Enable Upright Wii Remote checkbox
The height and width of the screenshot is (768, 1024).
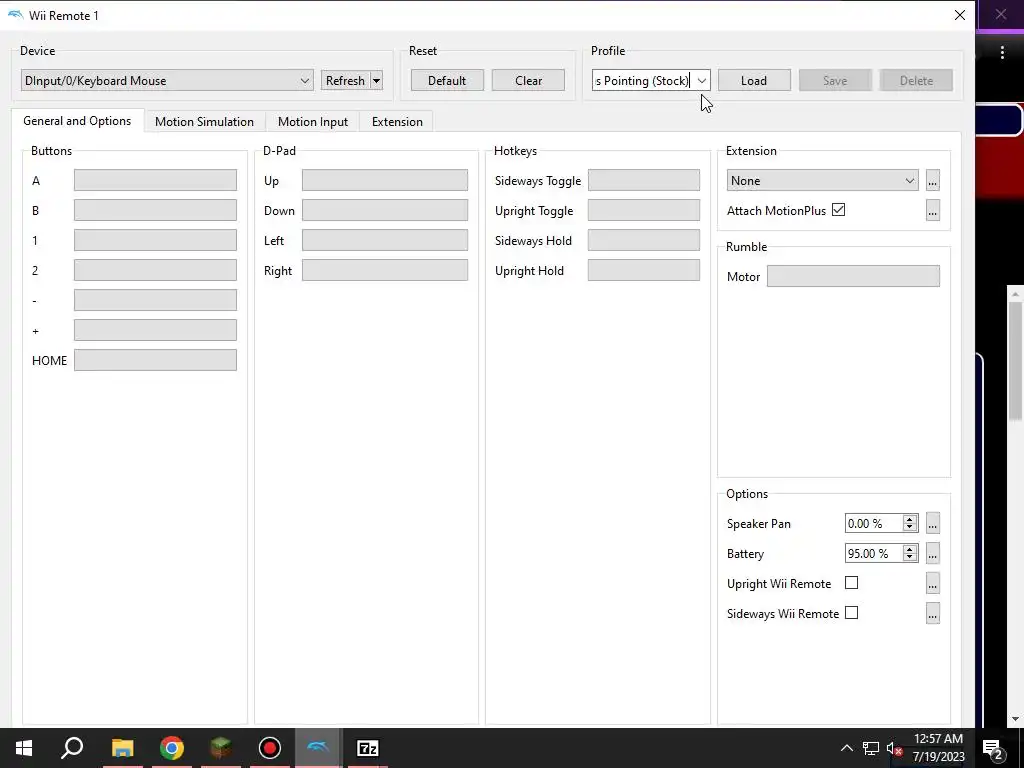(852, 583)
